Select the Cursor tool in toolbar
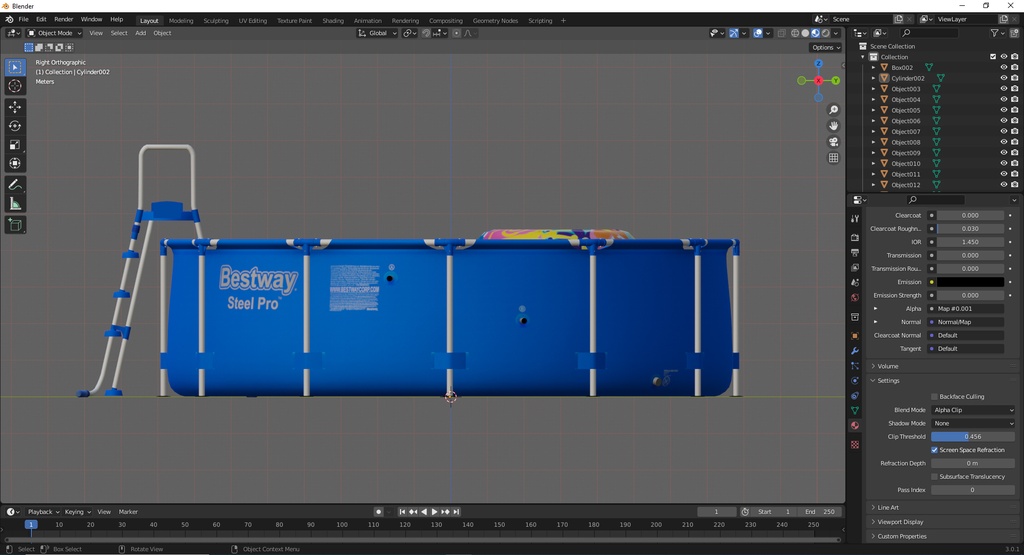This screenshot has height=555, width=1024. [15, 86]
